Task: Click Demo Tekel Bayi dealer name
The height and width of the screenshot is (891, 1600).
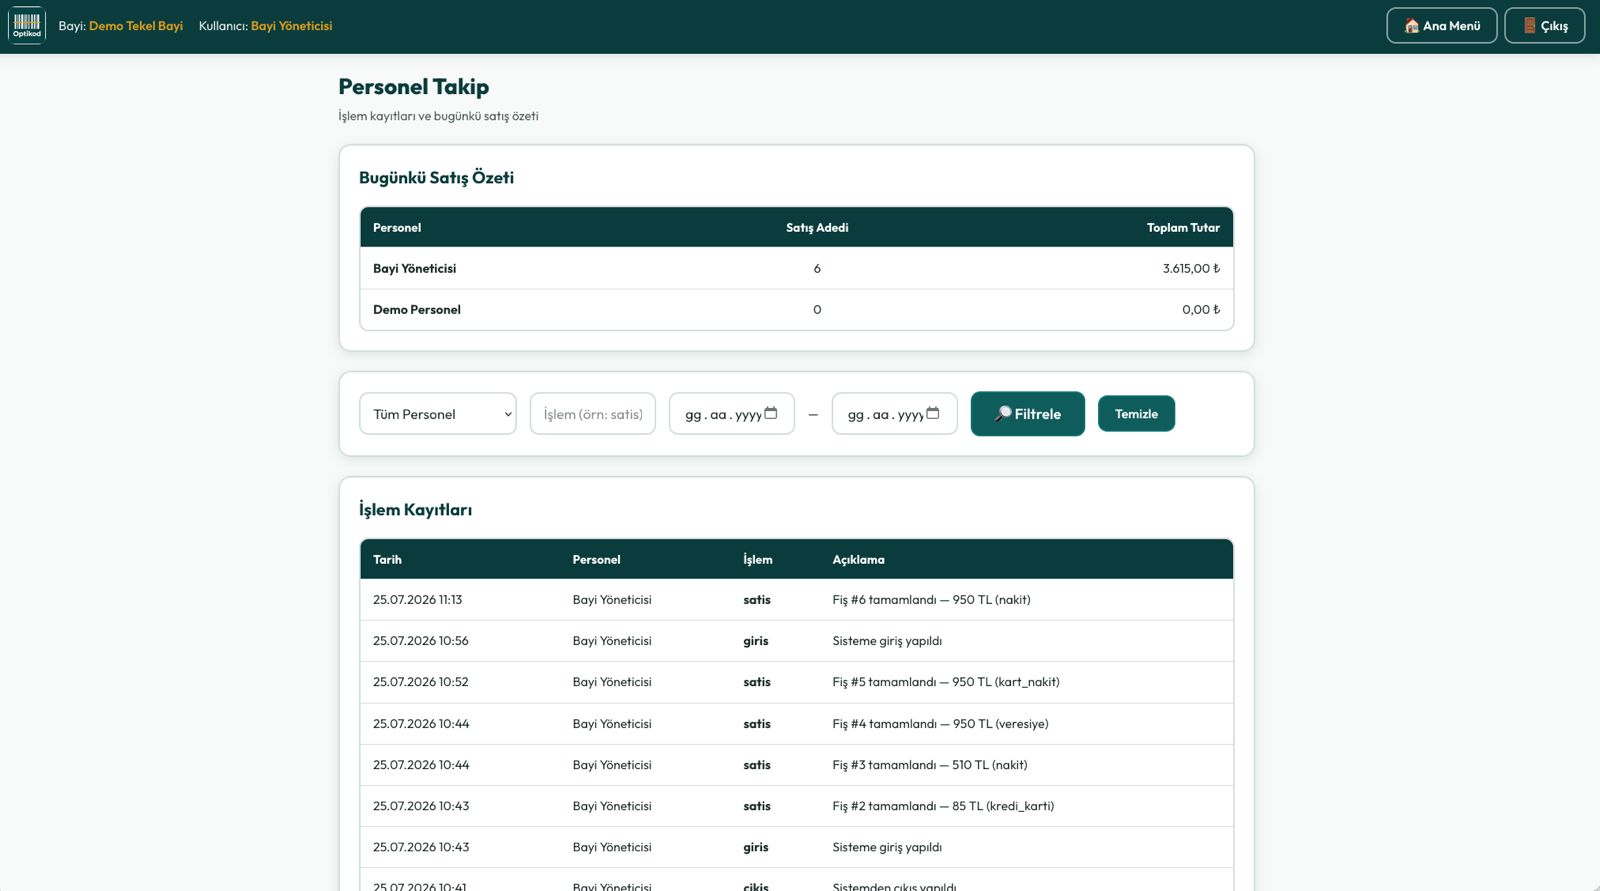Action: 136,26
